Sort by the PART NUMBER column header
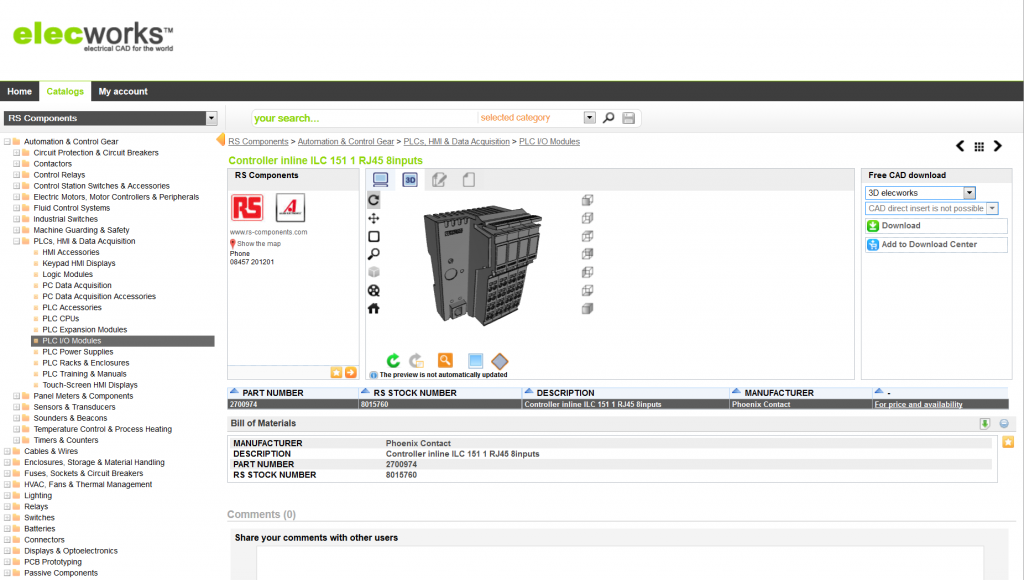Screen dimensions: 1024x580 click(x=273, y=393)
